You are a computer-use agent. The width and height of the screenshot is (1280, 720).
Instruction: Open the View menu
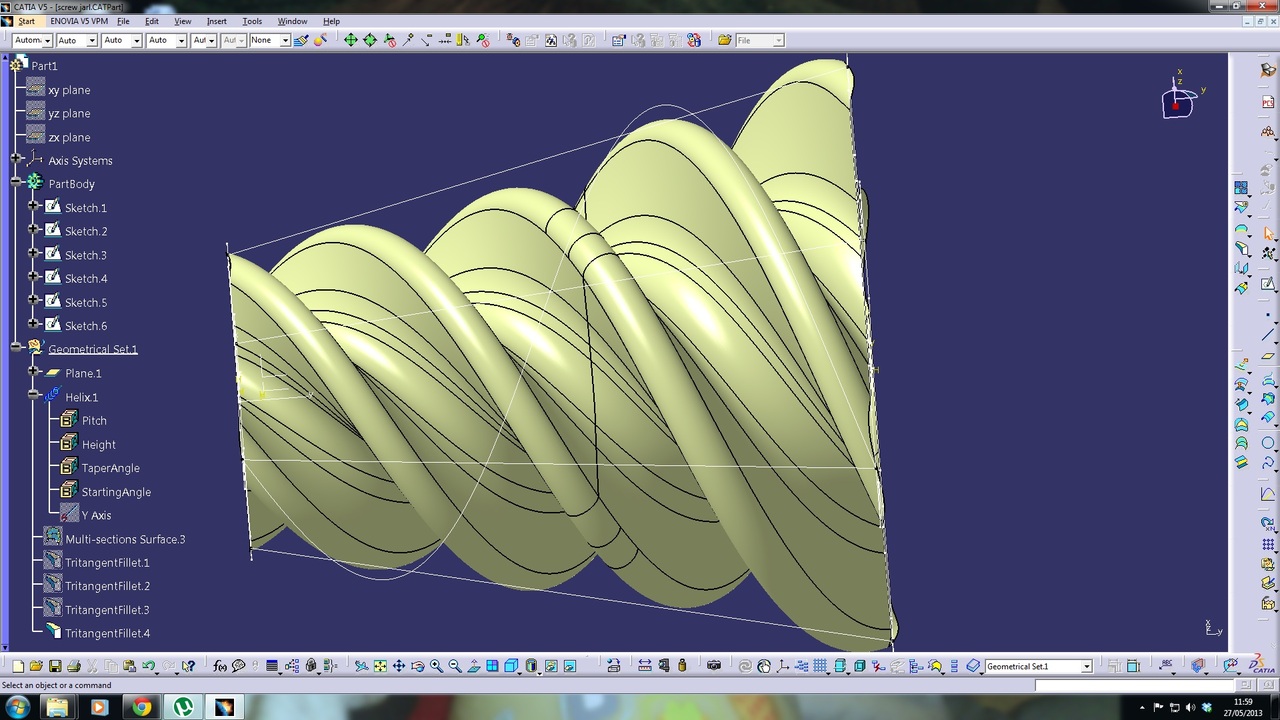click(183, 21)
